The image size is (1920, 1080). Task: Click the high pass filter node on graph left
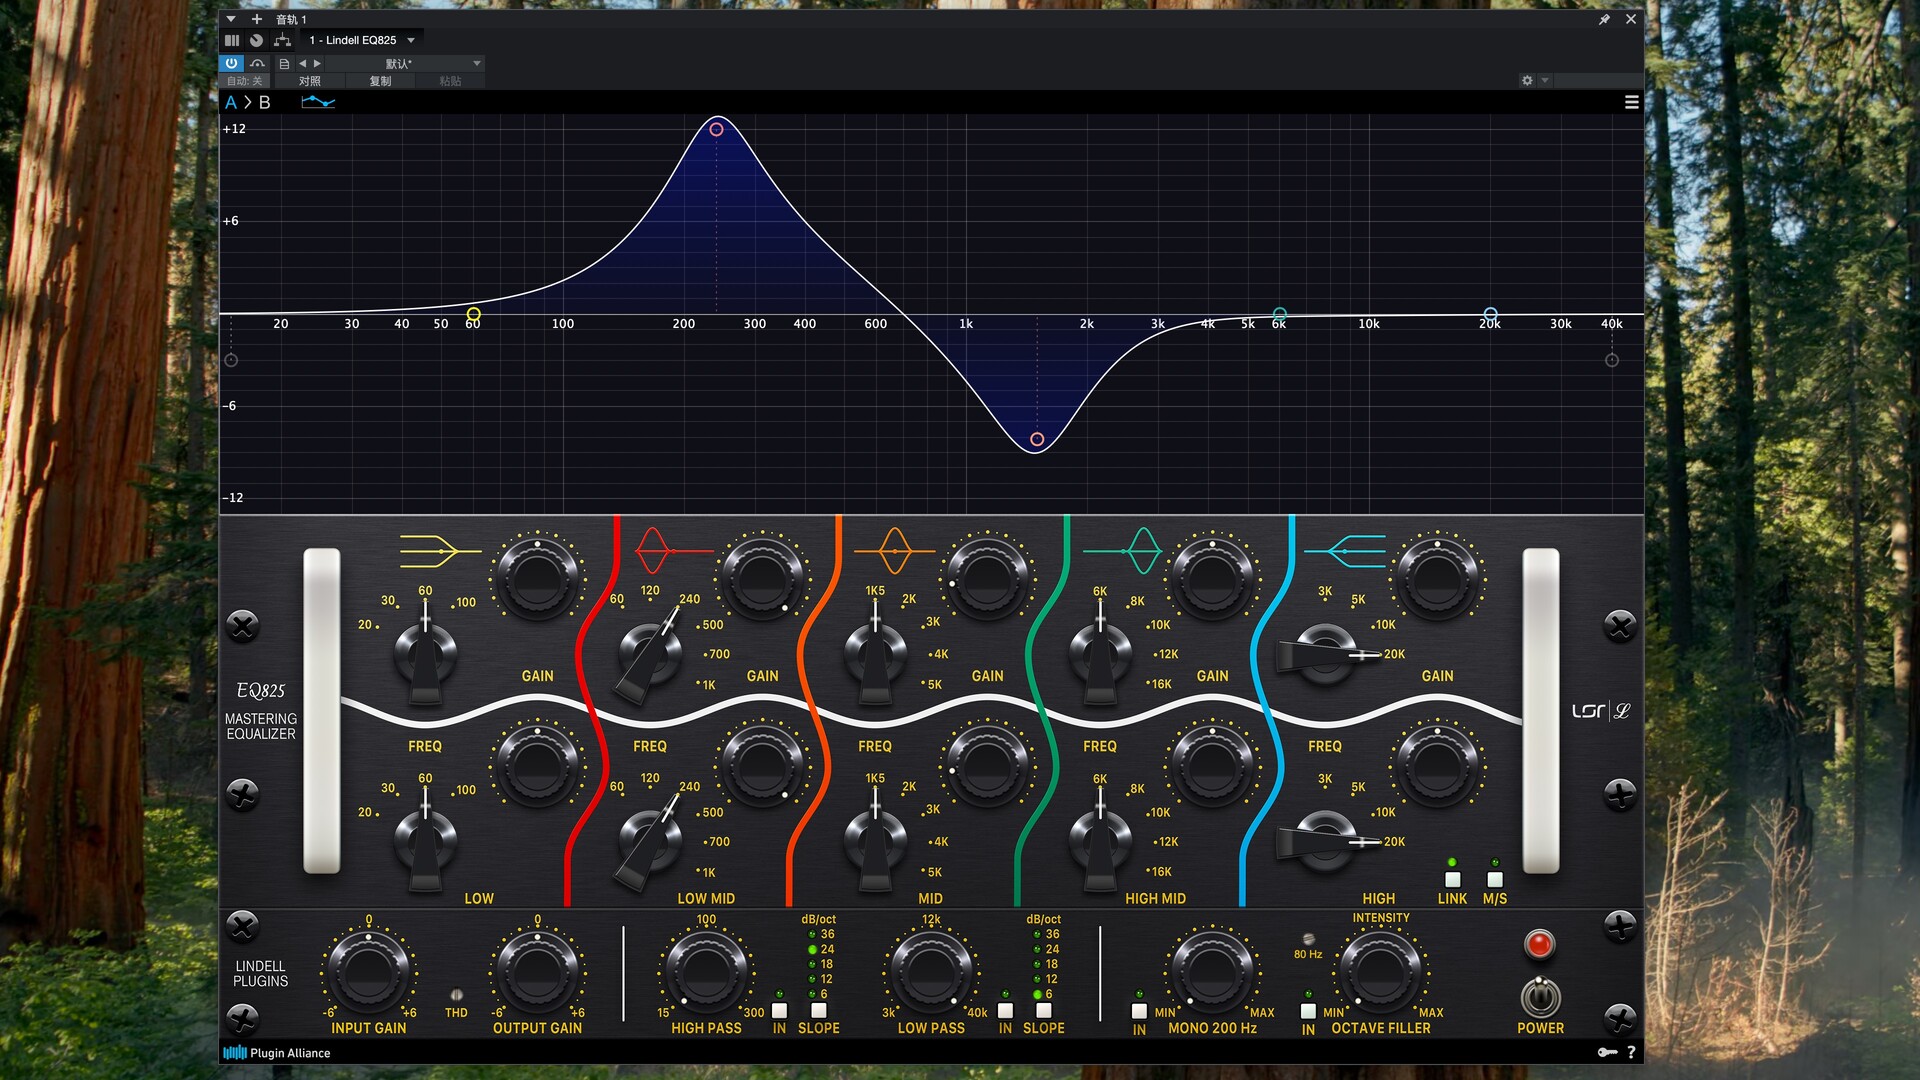pos(231,360)
